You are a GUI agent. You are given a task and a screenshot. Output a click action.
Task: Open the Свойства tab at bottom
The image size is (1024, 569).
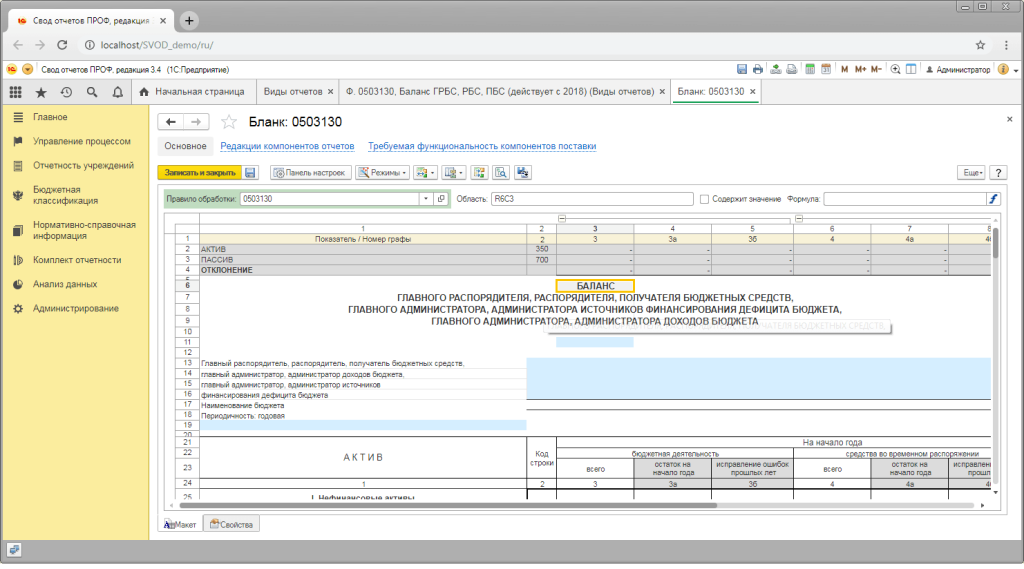(x=231, y=524)
